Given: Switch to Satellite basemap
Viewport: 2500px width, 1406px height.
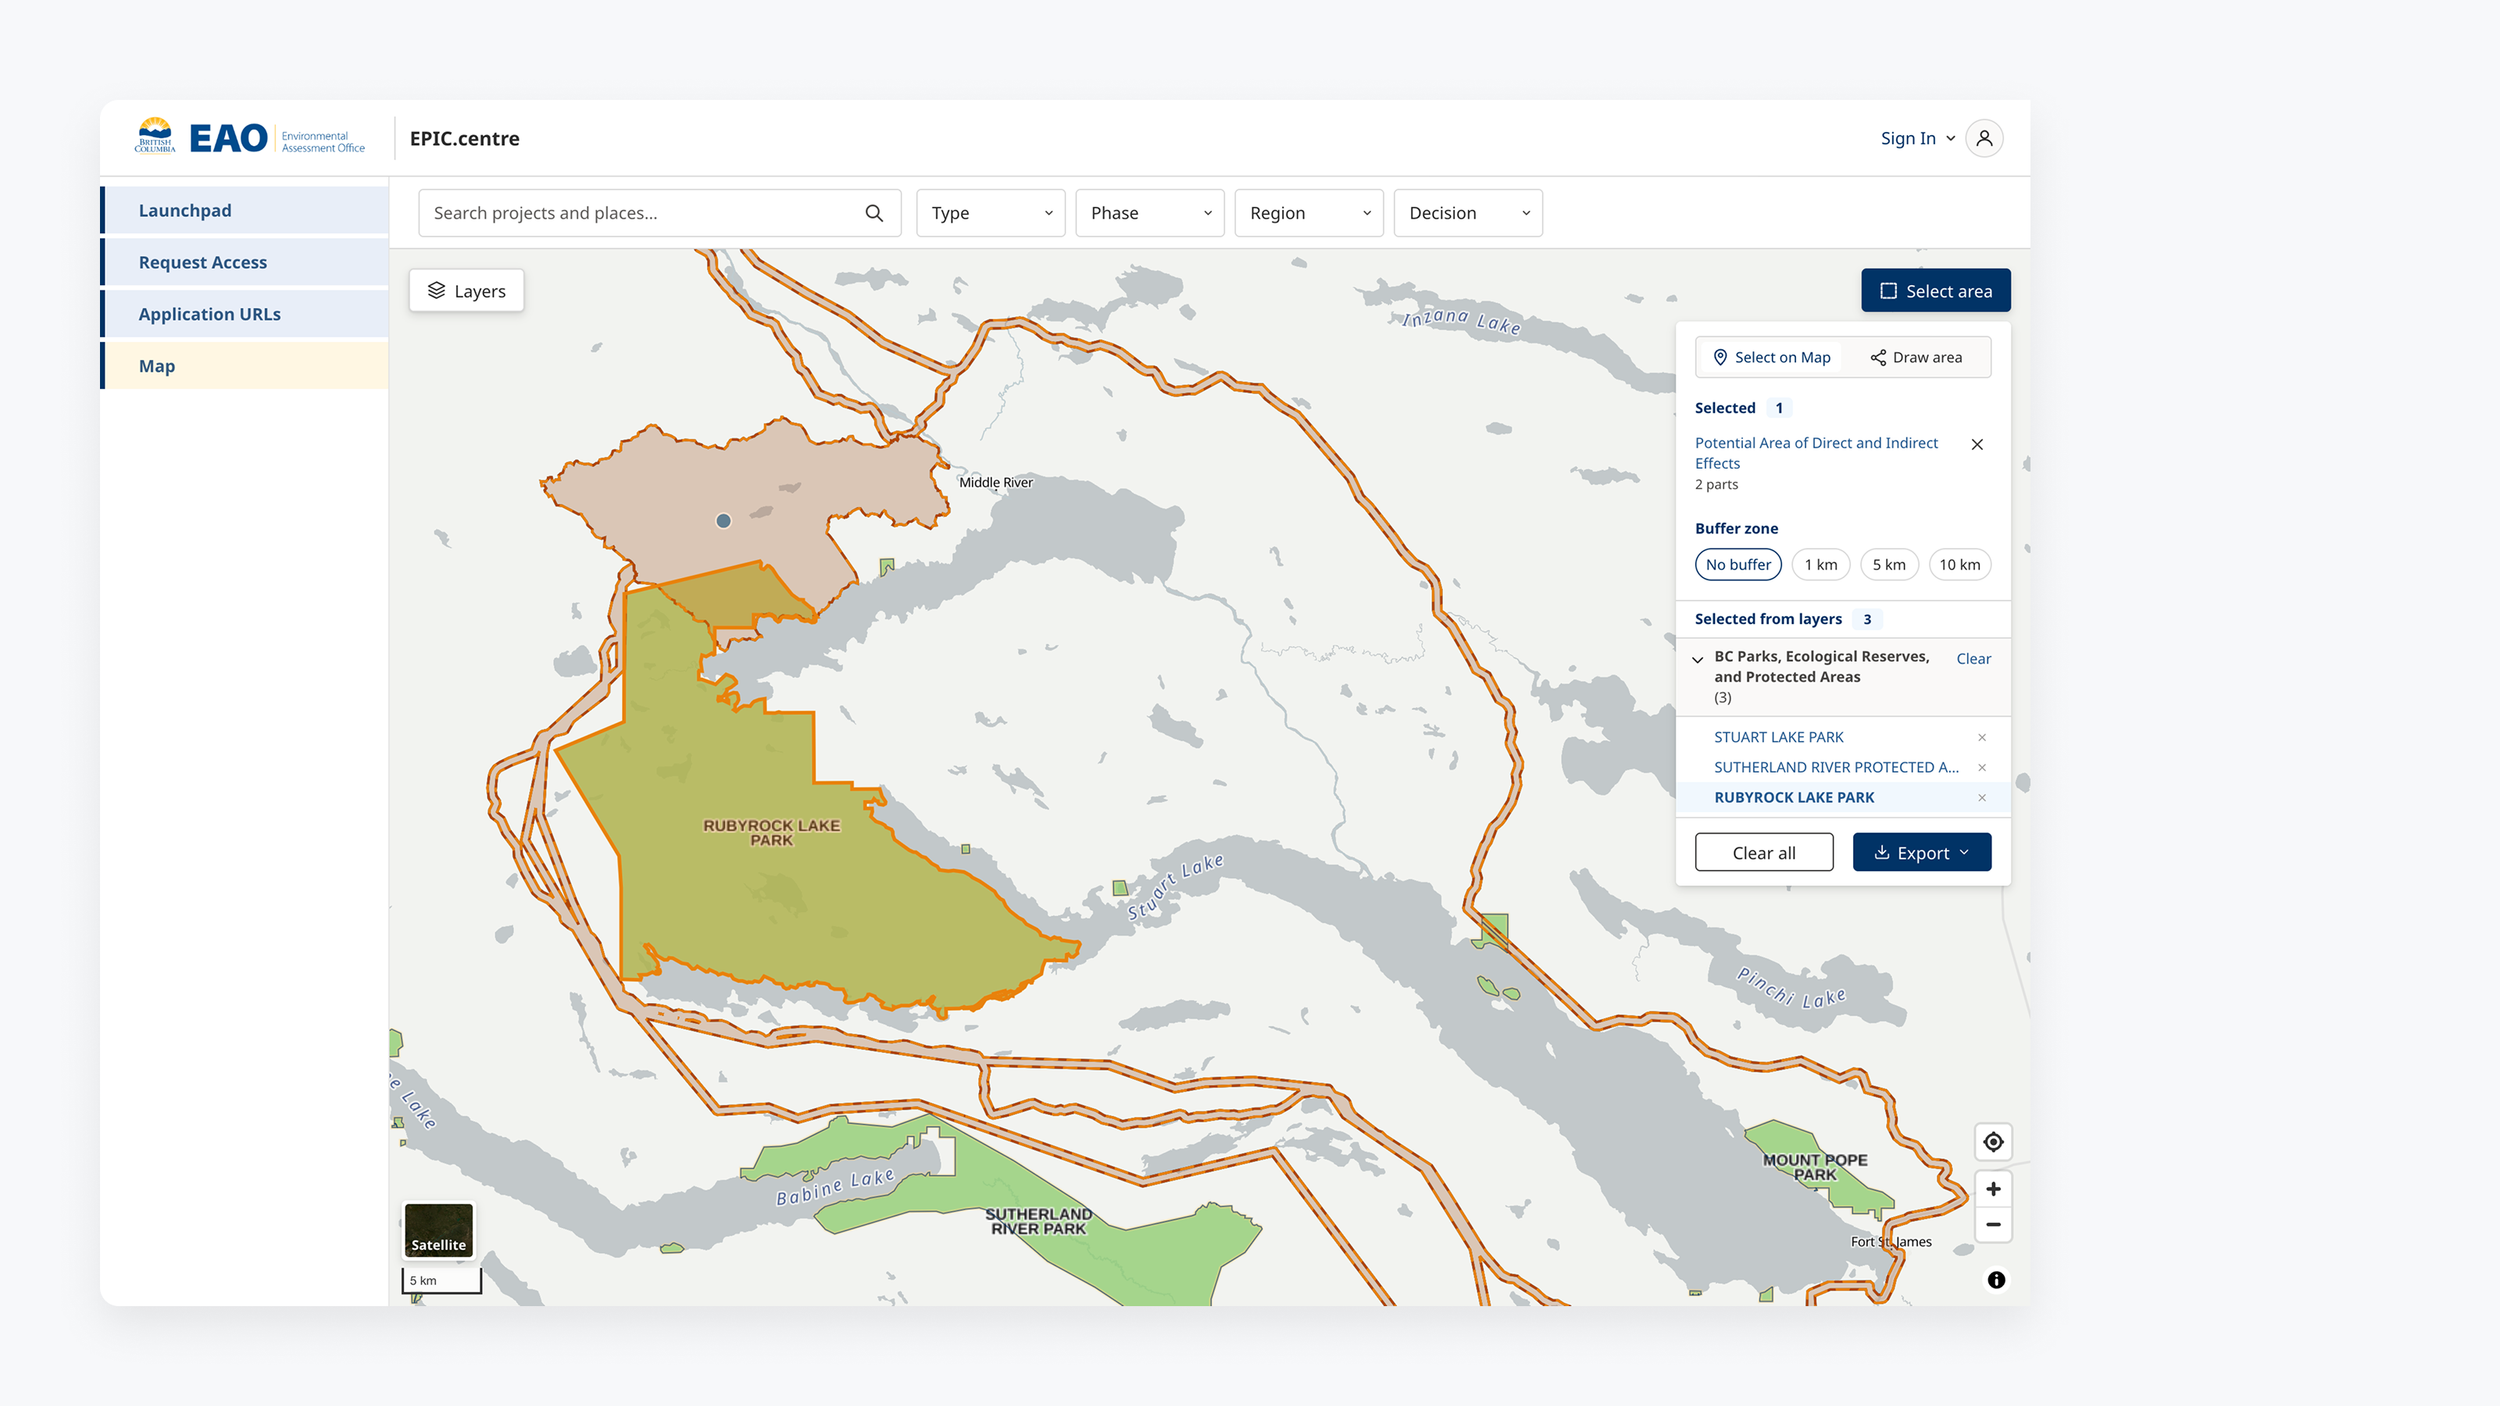Looking at the screenshot, I should (439, 1230).
